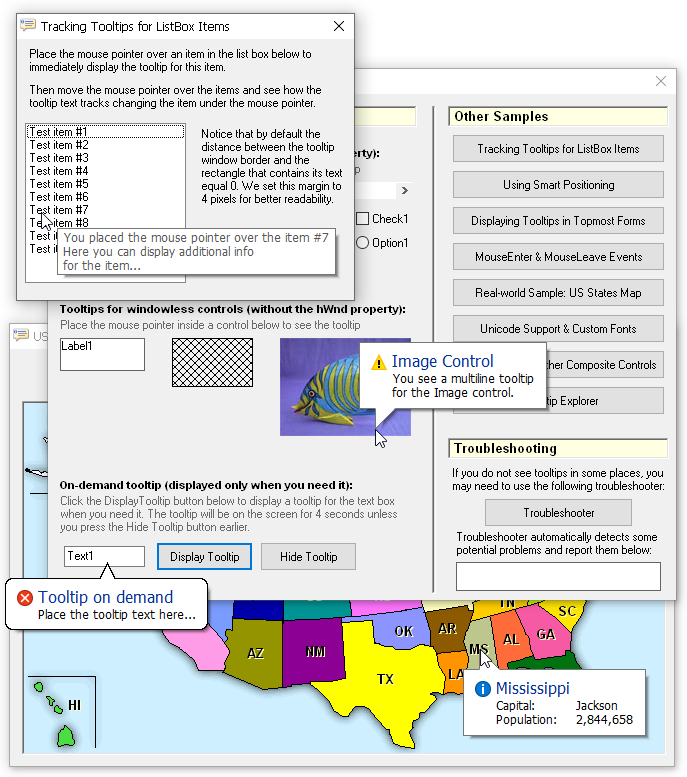
Task: Click the Composite Controls sample button
Action: [605, 365]
